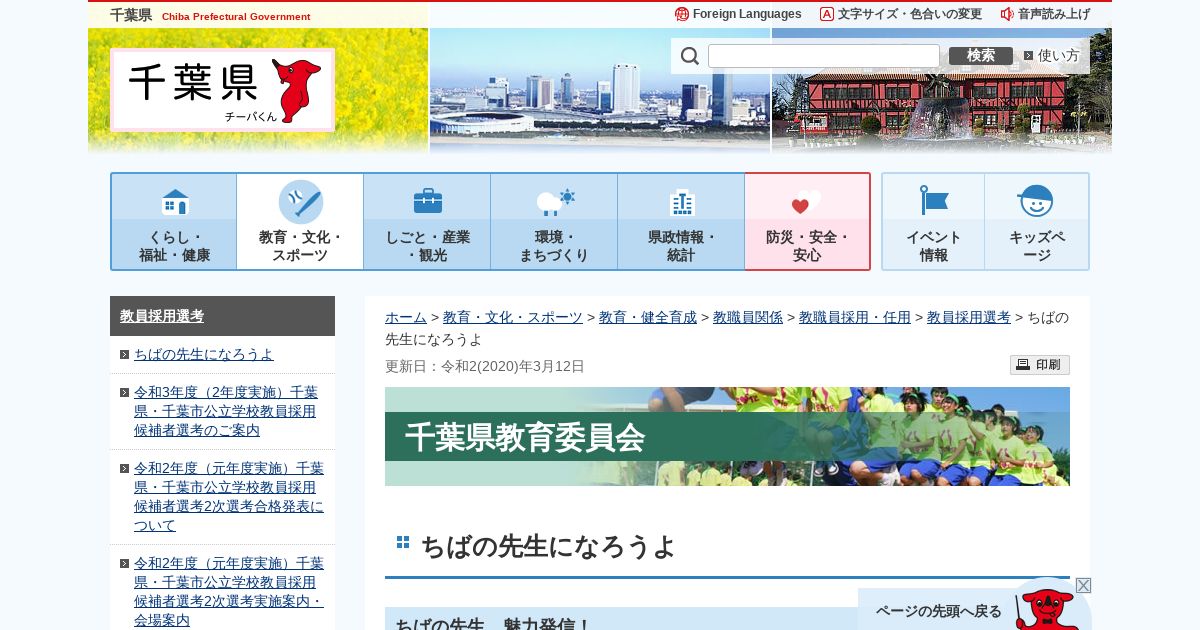Open キッズページ
Image resolution: width=1200 pixels, height=630 pixels.
(x=1037, y=221)
